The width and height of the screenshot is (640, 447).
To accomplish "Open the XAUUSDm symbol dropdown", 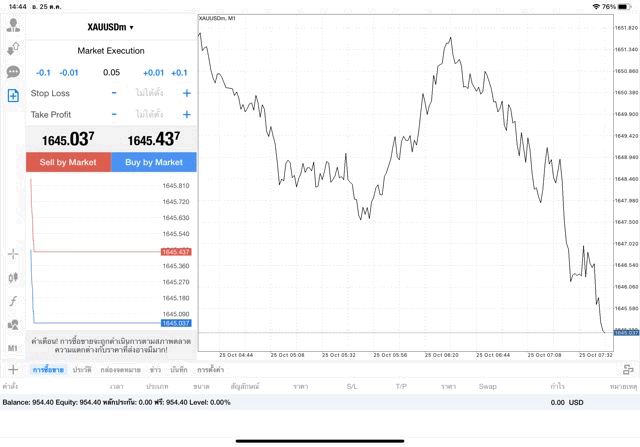I will tap(110, 27).
